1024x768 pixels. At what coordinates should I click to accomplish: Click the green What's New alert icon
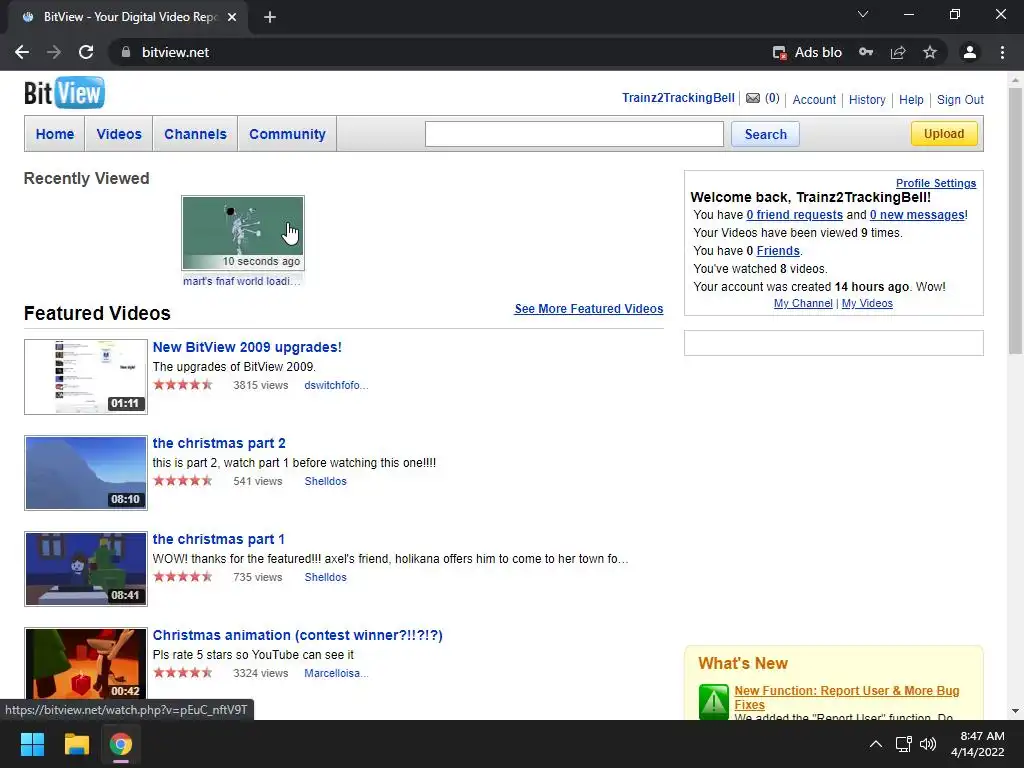click(x=713, y=701)
